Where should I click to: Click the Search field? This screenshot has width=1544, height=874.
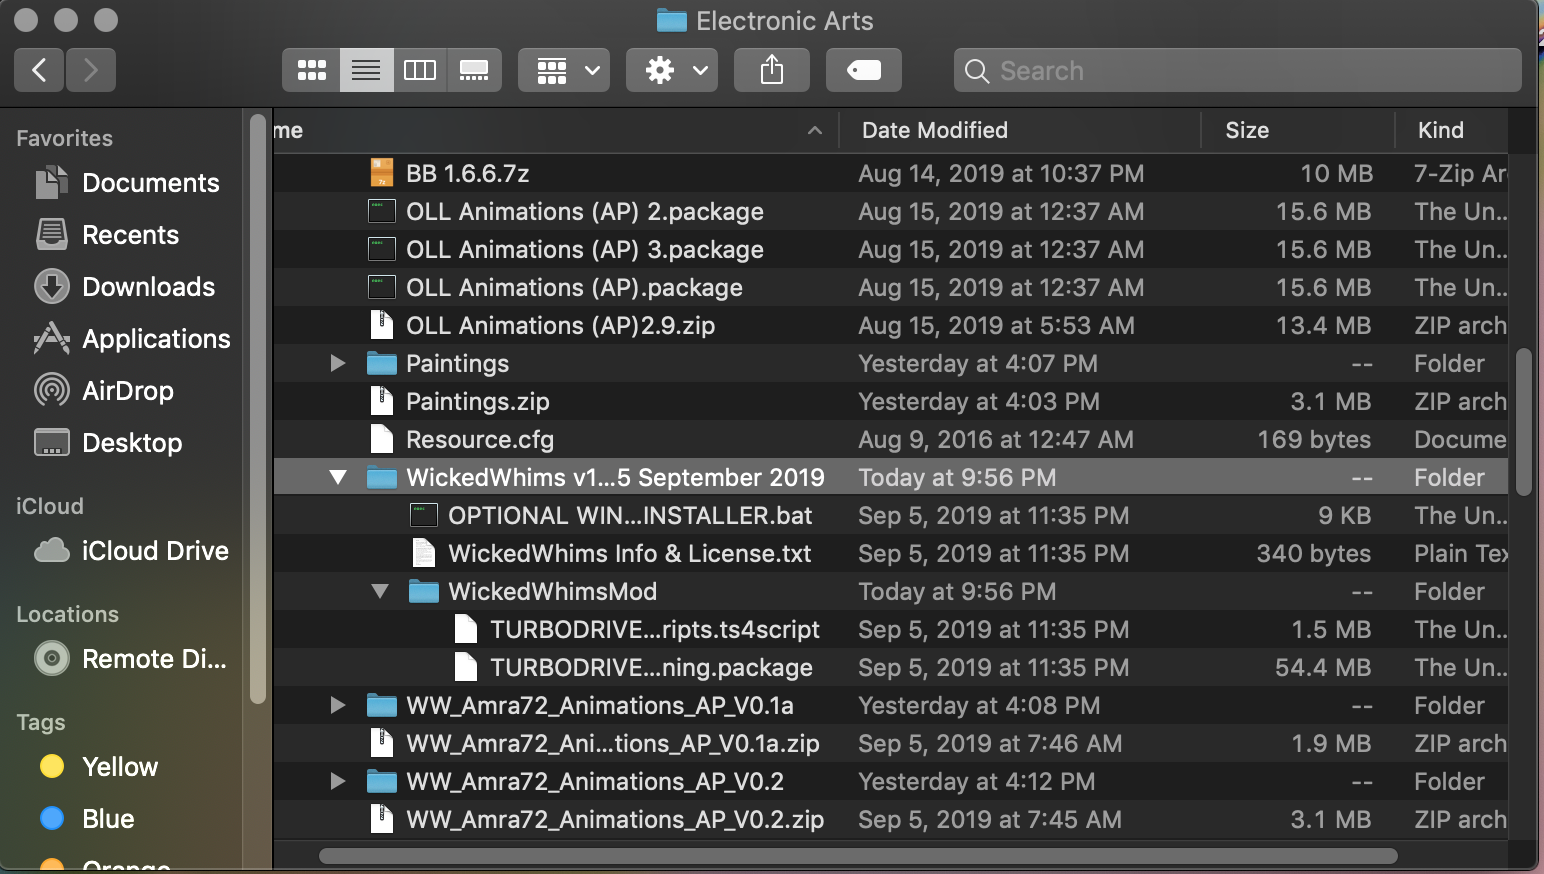pos(1238,70)
